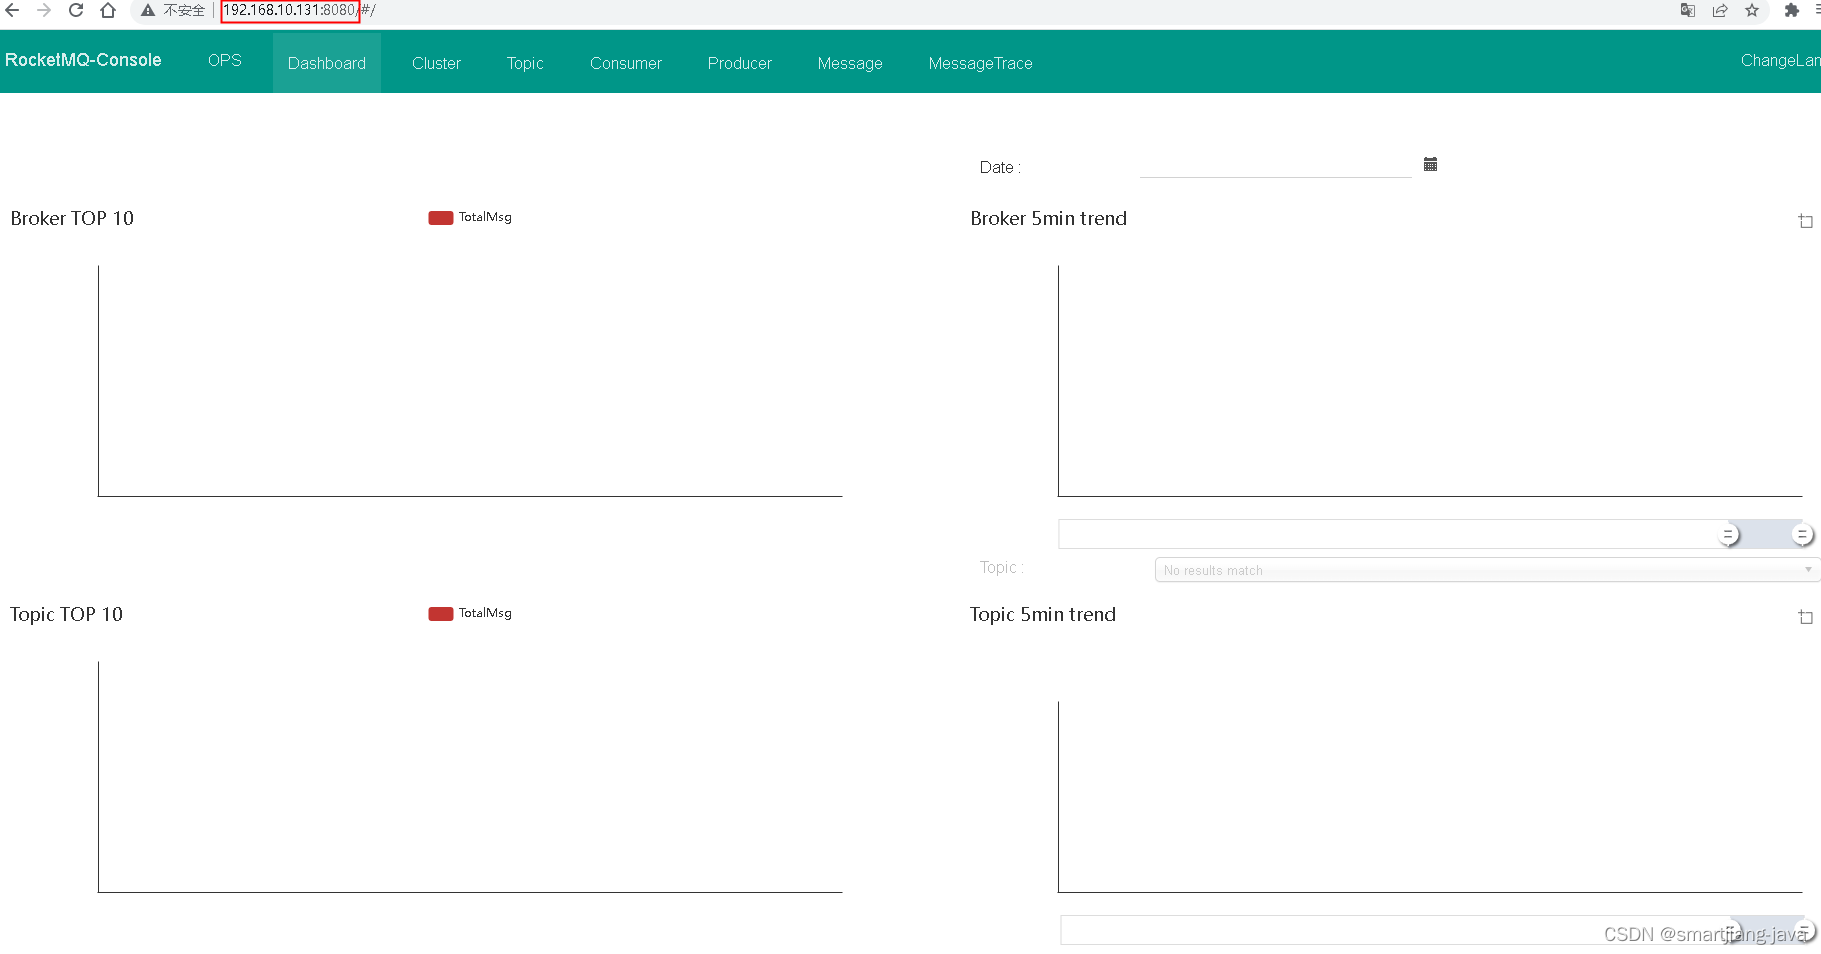Click the Topic 5min trend restore icon
The height and width of the screenshot is (954, 1821).
[1805, 617]
